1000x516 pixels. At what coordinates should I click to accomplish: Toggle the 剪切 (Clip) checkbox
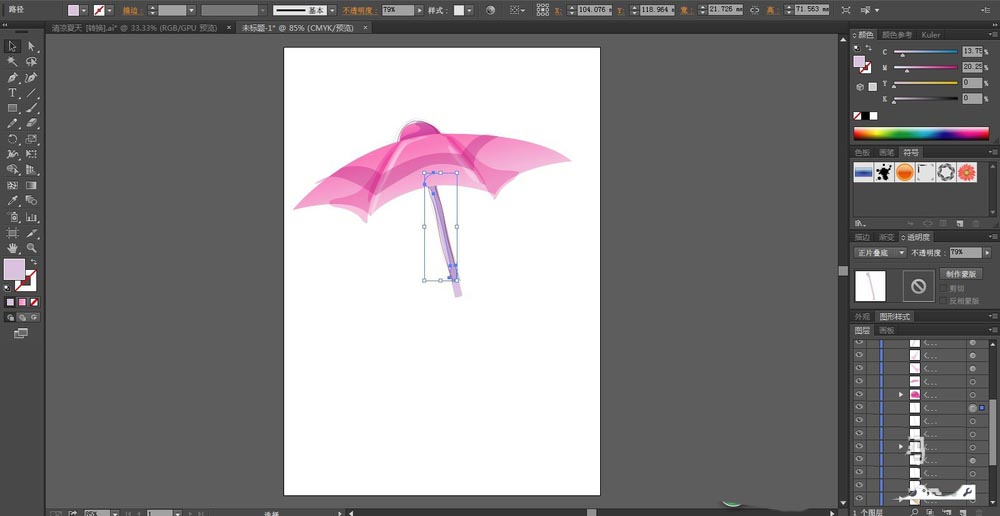point(945,288)
